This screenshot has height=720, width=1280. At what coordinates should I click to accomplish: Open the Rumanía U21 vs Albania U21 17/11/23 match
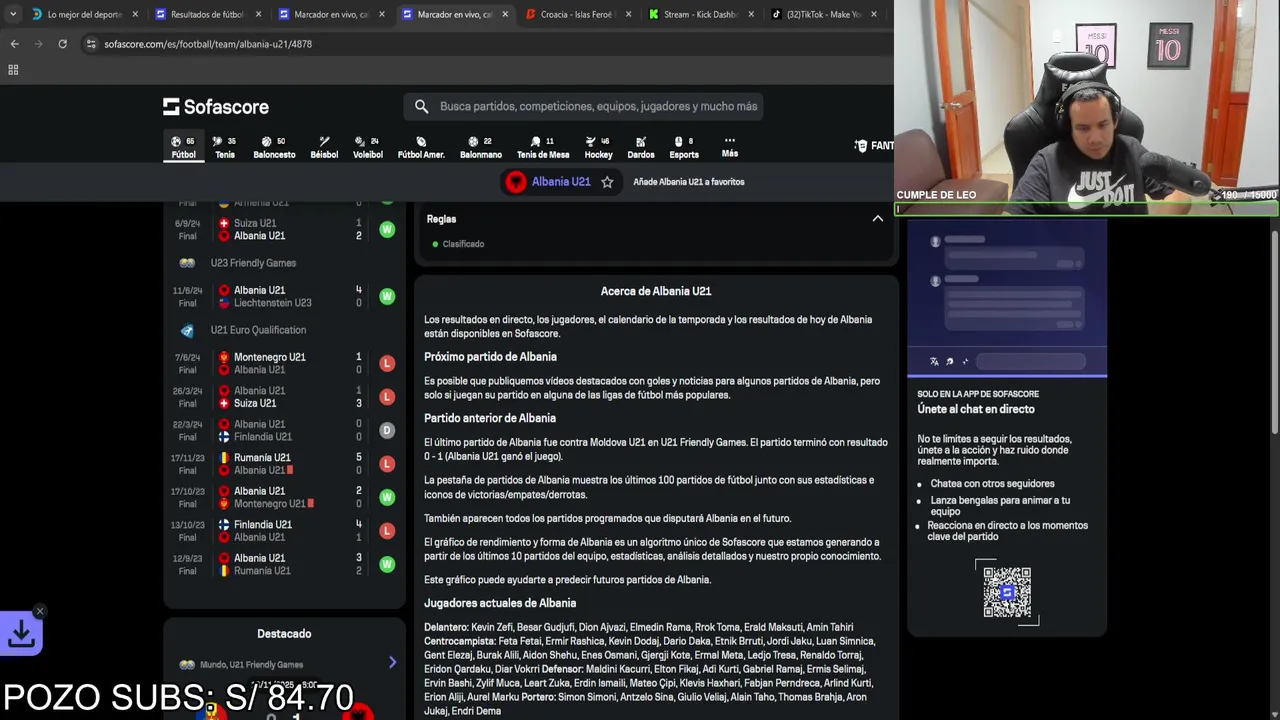(x=284, y=464)
